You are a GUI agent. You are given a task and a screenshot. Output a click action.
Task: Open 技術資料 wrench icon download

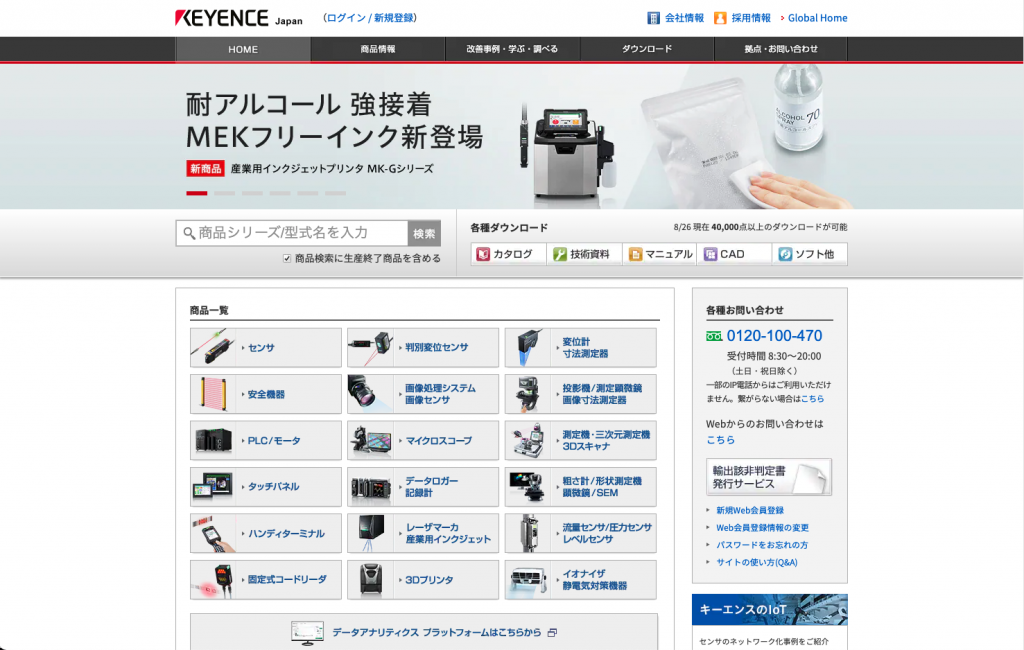[x=560, y=254]
